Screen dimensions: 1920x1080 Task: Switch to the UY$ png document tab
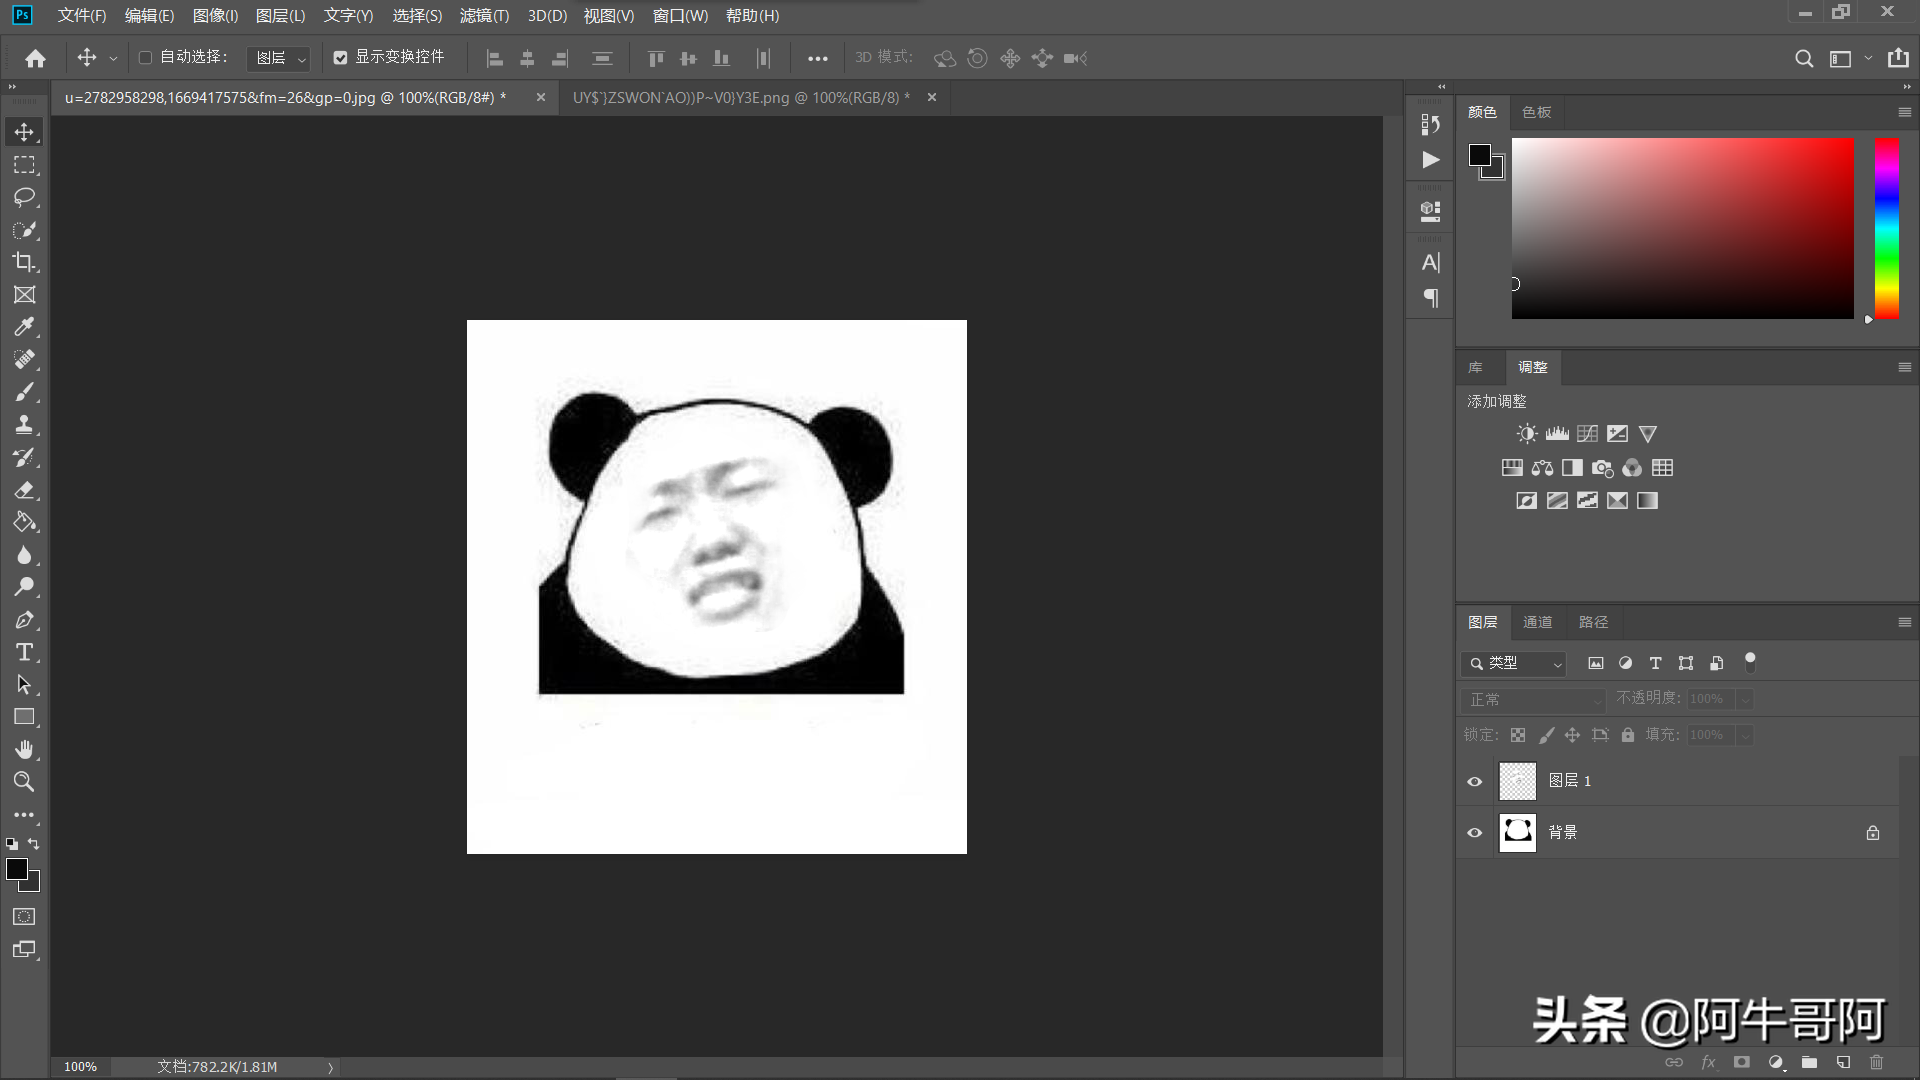(x=740, y=98)
